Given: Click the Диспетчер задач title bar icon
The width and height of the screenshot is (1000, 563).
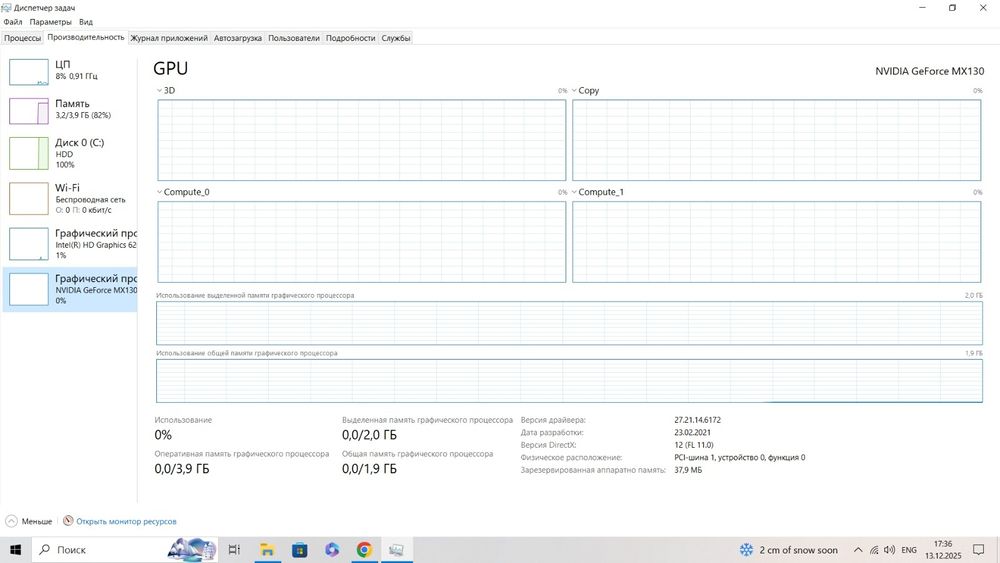Looking at the screenshot, I should [x=6, y=8].
